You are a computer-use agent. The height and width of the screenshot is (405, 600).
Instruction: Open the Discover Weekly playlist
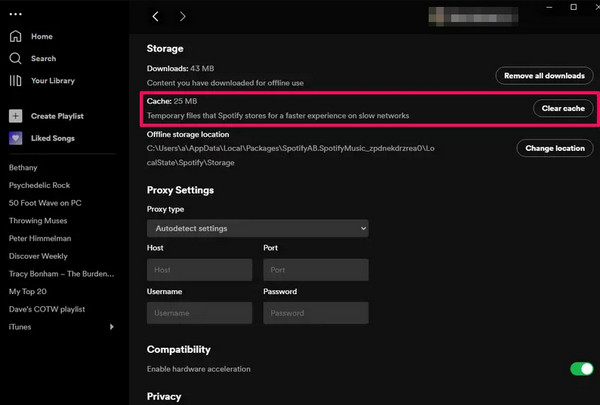pyautogui.click(x=38, y=256)
